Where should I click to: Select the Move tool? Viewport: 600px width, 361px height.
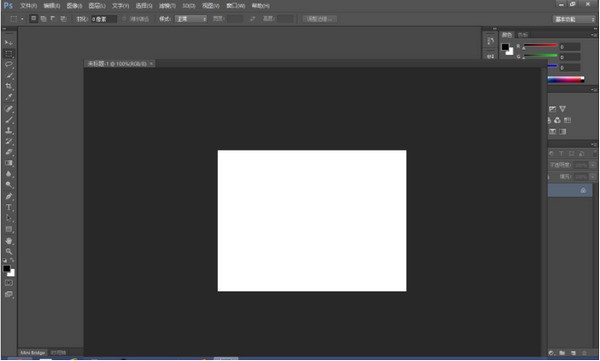[x=8, y=43]
